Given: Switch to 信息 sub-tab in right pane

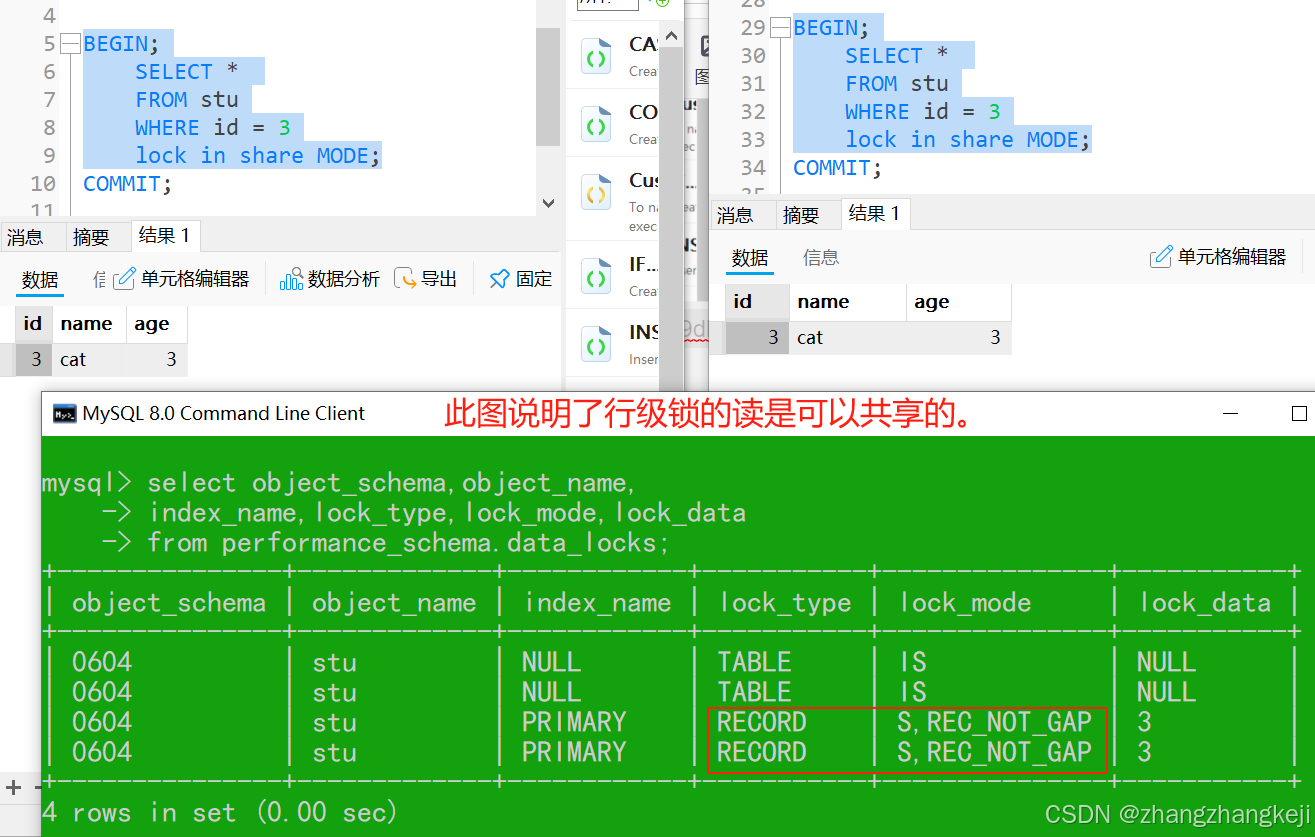Looking at the screenshot, I should [x=821, y=258].
